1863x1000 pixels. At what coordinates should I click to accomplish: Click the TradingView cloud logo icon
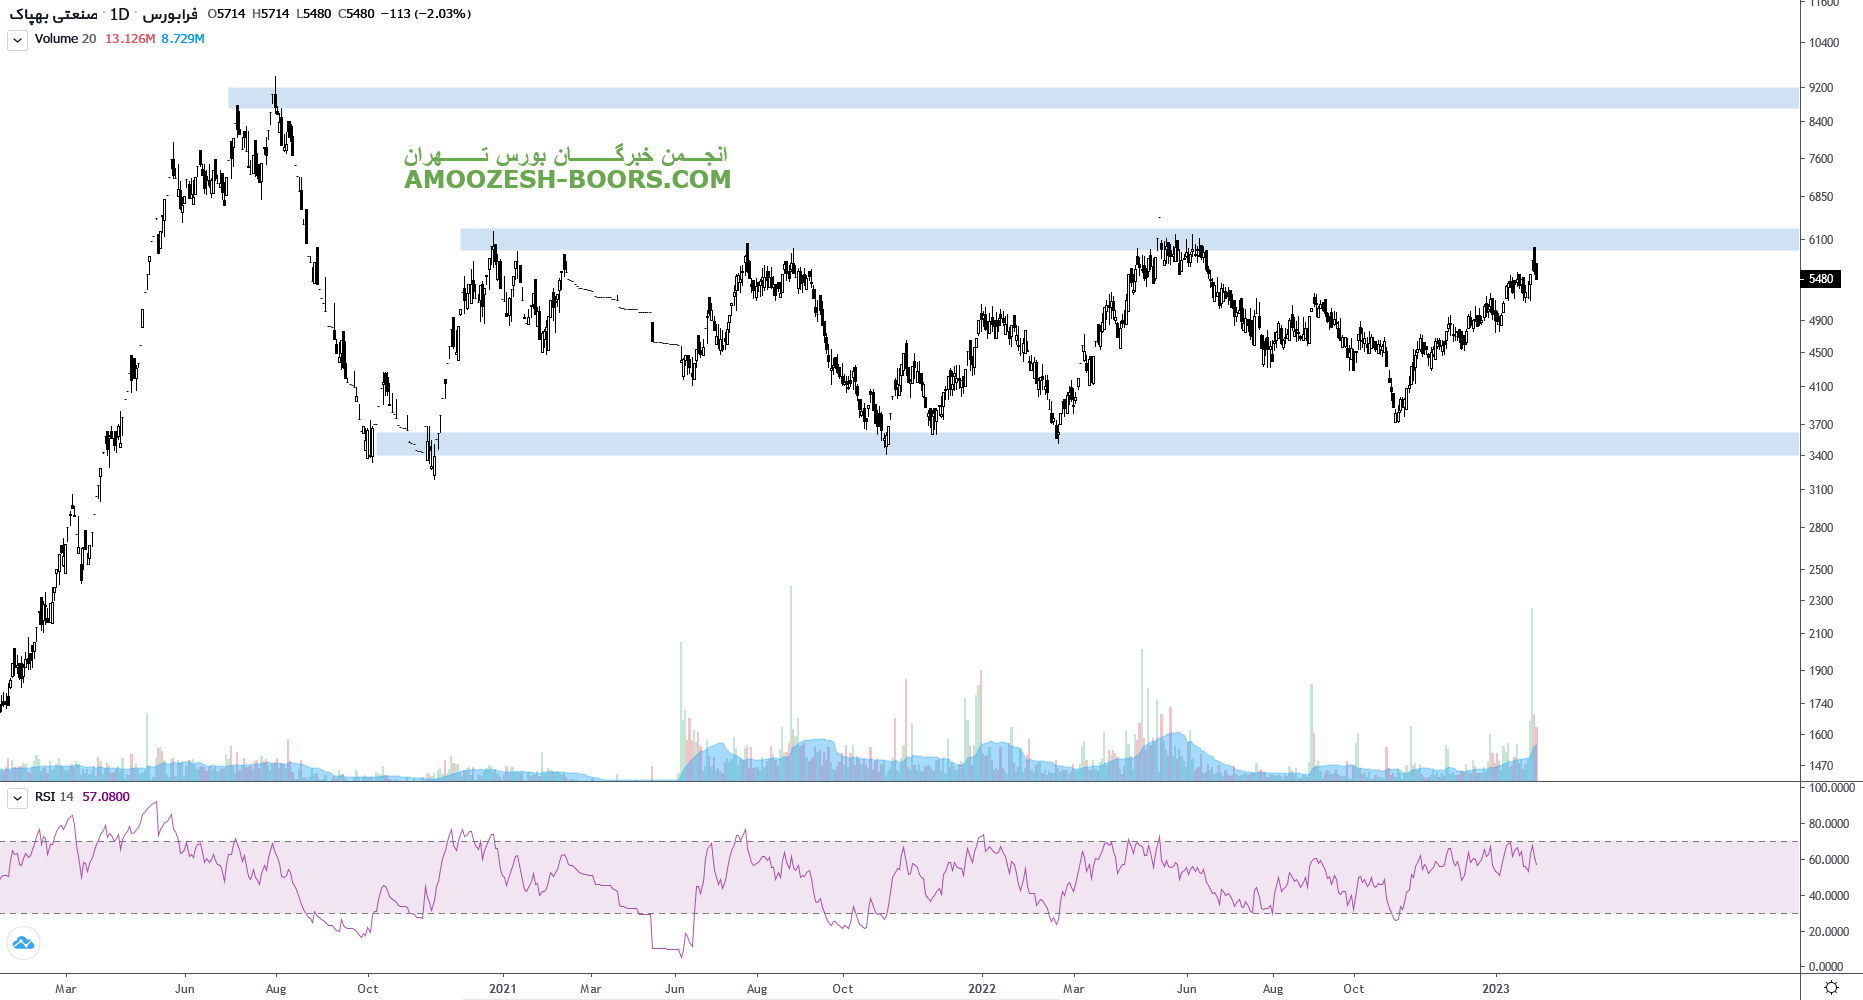(x=23, y=943)
